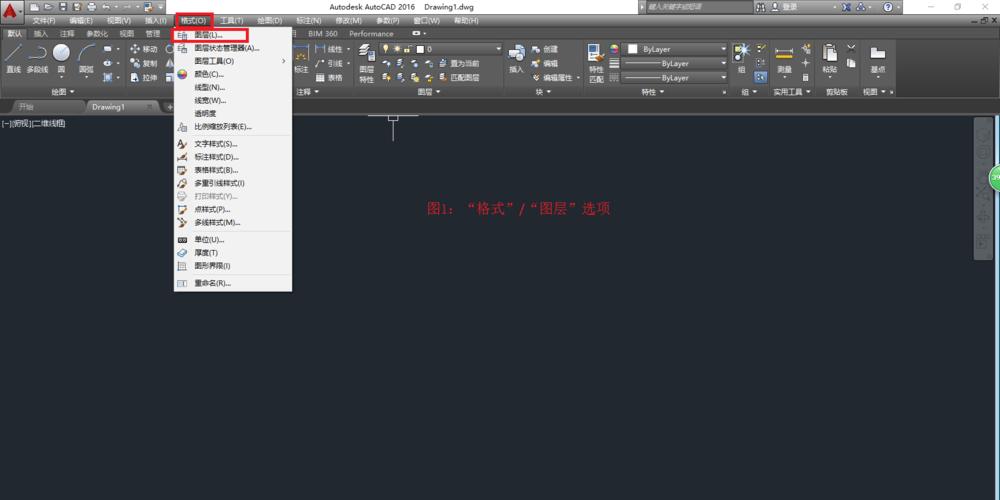Click the 插入 (Insert block) icon

pyautogui.click(x=517, y=59)
